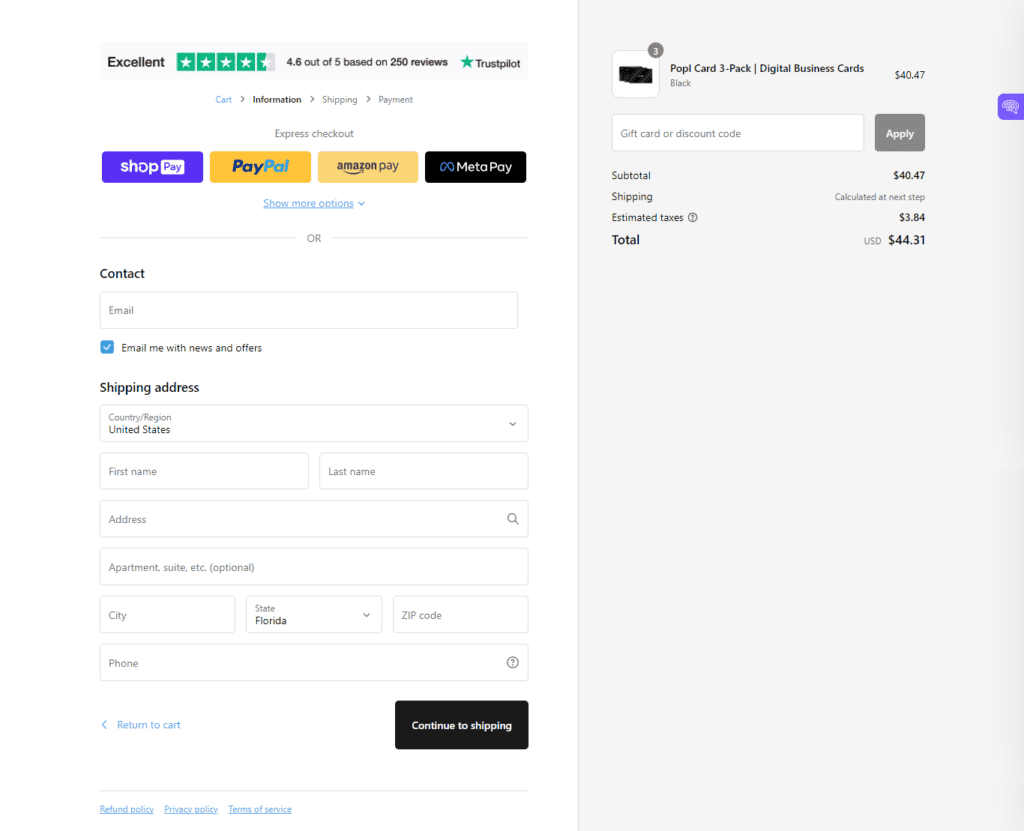Uncheck Email me with news and offers
The image size is (1024, 831).
coord(106,347)
